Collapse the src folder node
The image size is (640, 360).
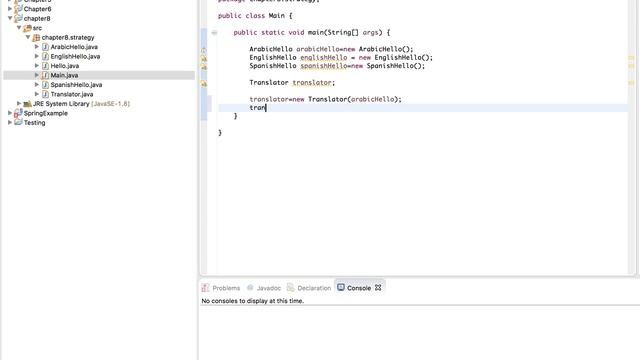tap(19, 28)
